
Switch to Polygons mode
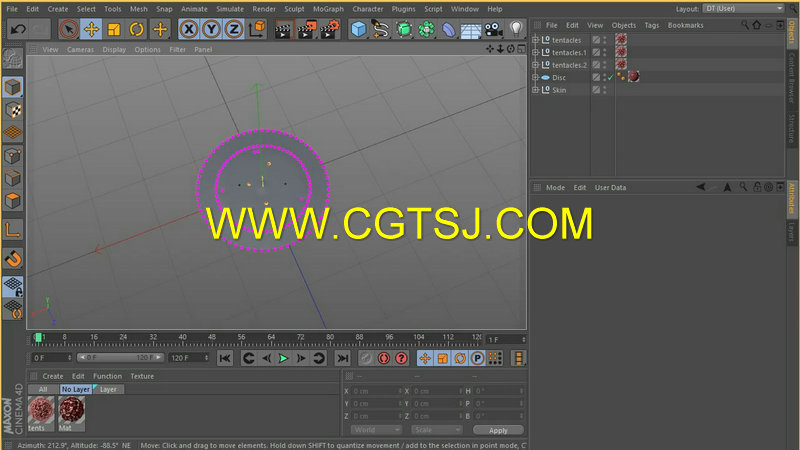coord(13,201)
